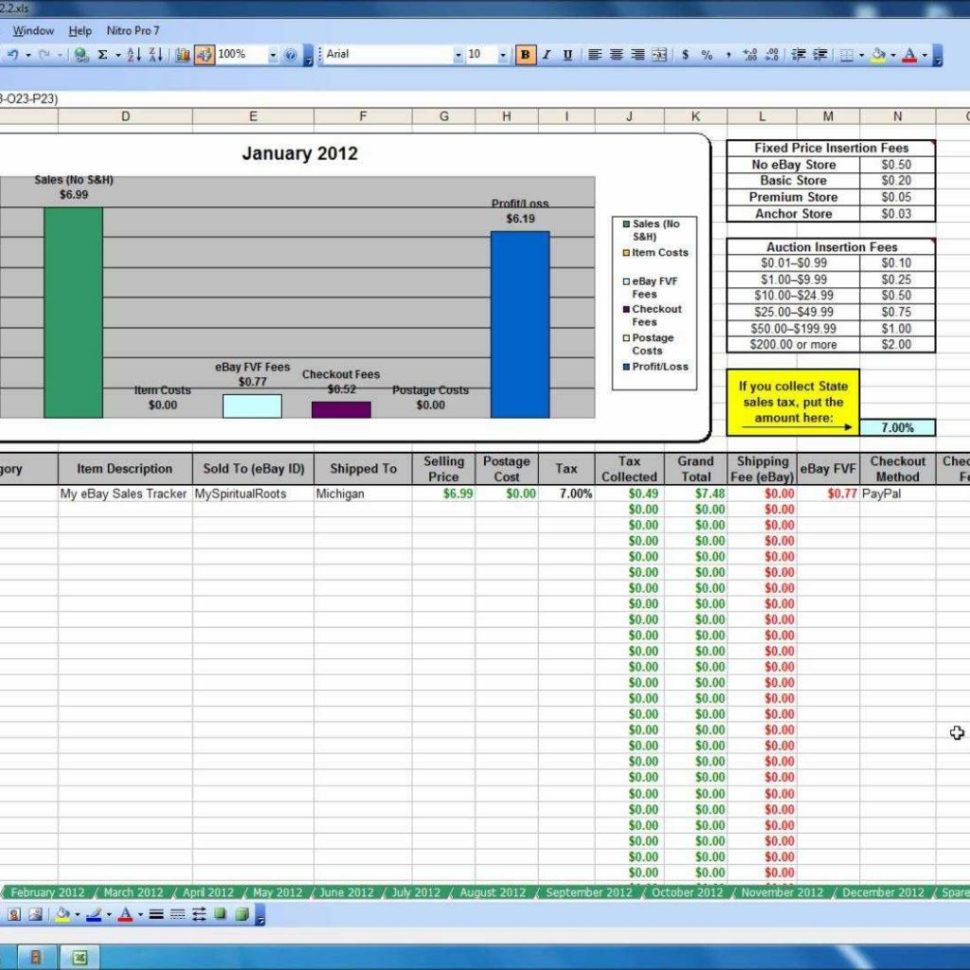
Task: Click the Percent Style icon
Action: click(x=708, y=55)
